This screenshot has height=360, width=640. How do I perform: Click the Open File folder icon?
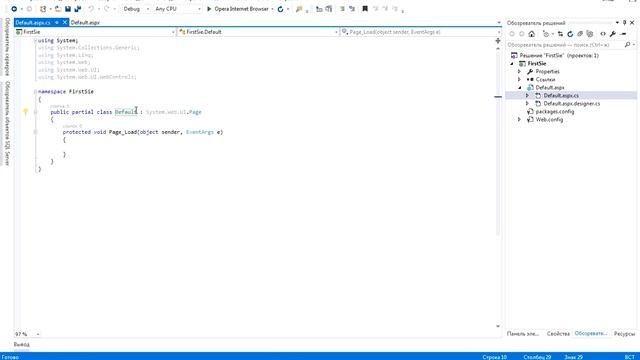point(58,9)
